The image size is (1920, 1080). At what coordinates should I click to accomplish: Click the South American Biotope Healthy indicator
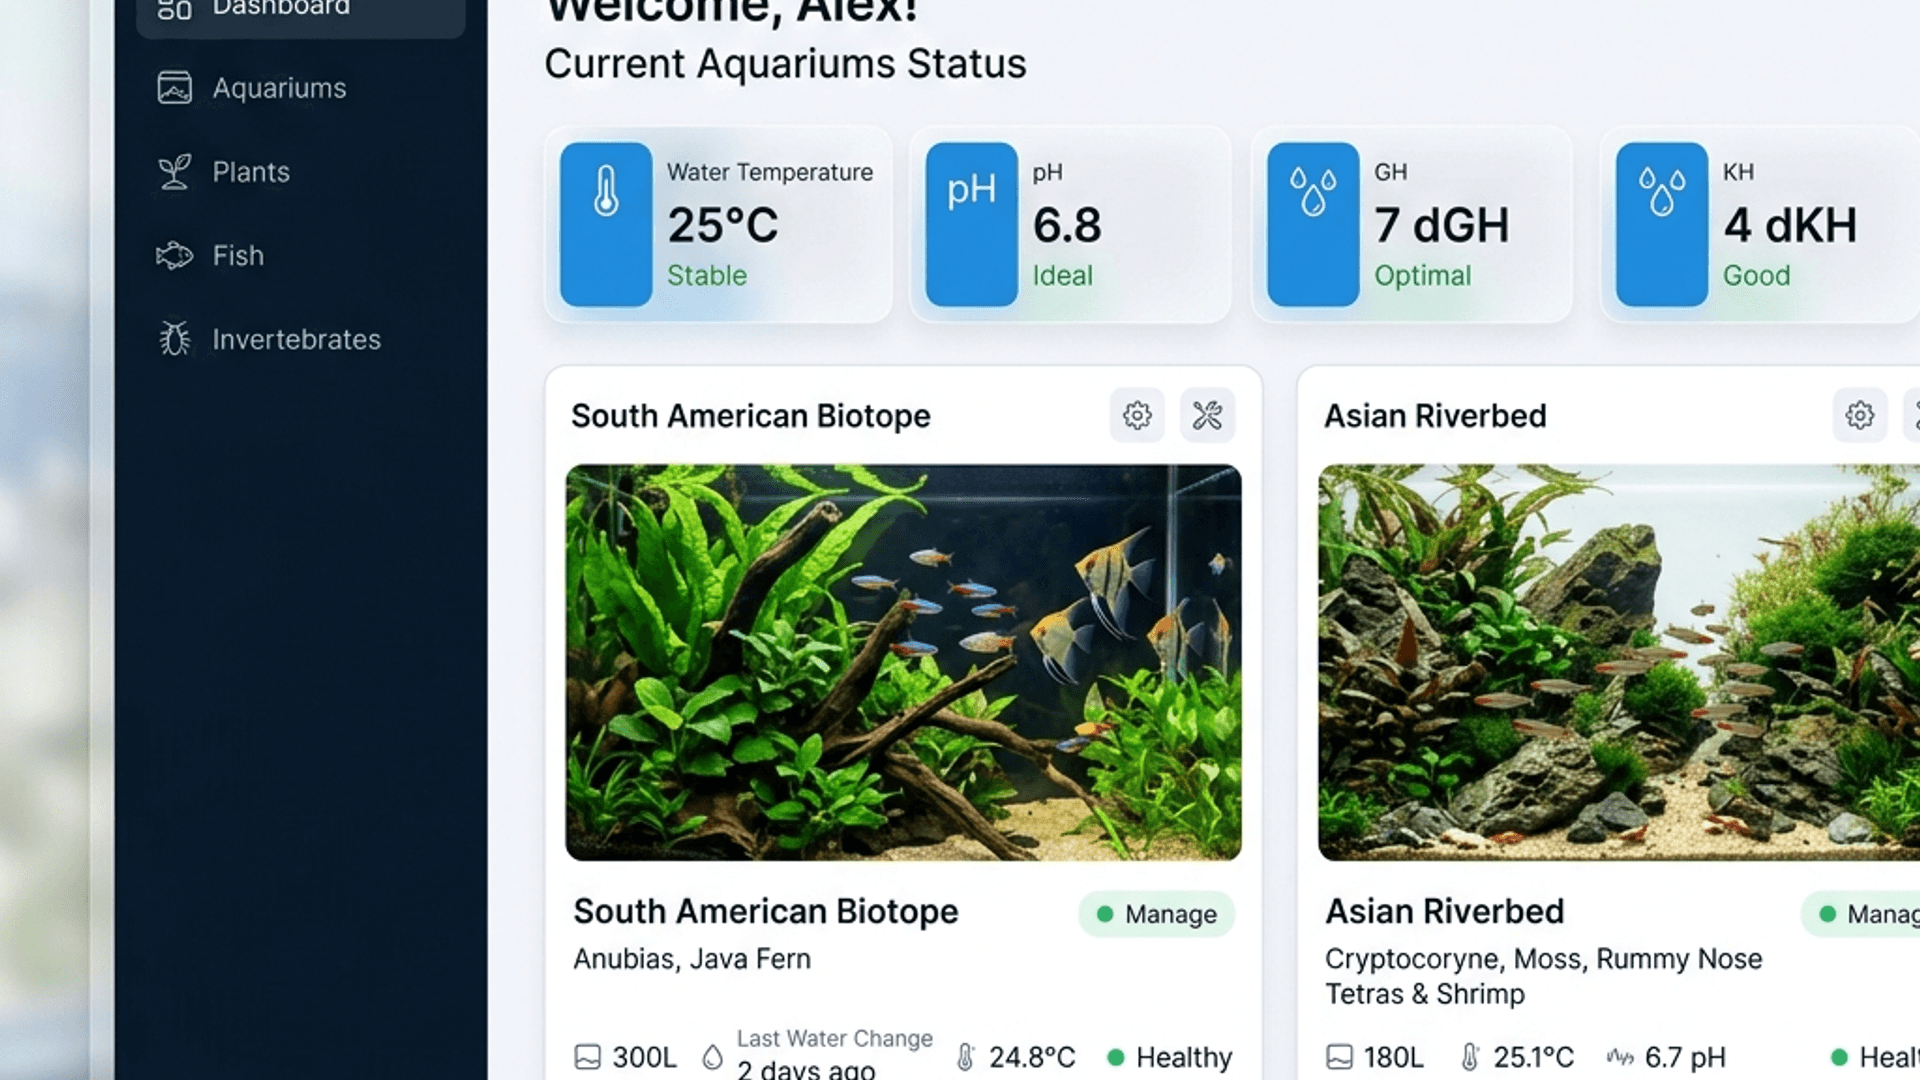click(x=1170, y=1057)
